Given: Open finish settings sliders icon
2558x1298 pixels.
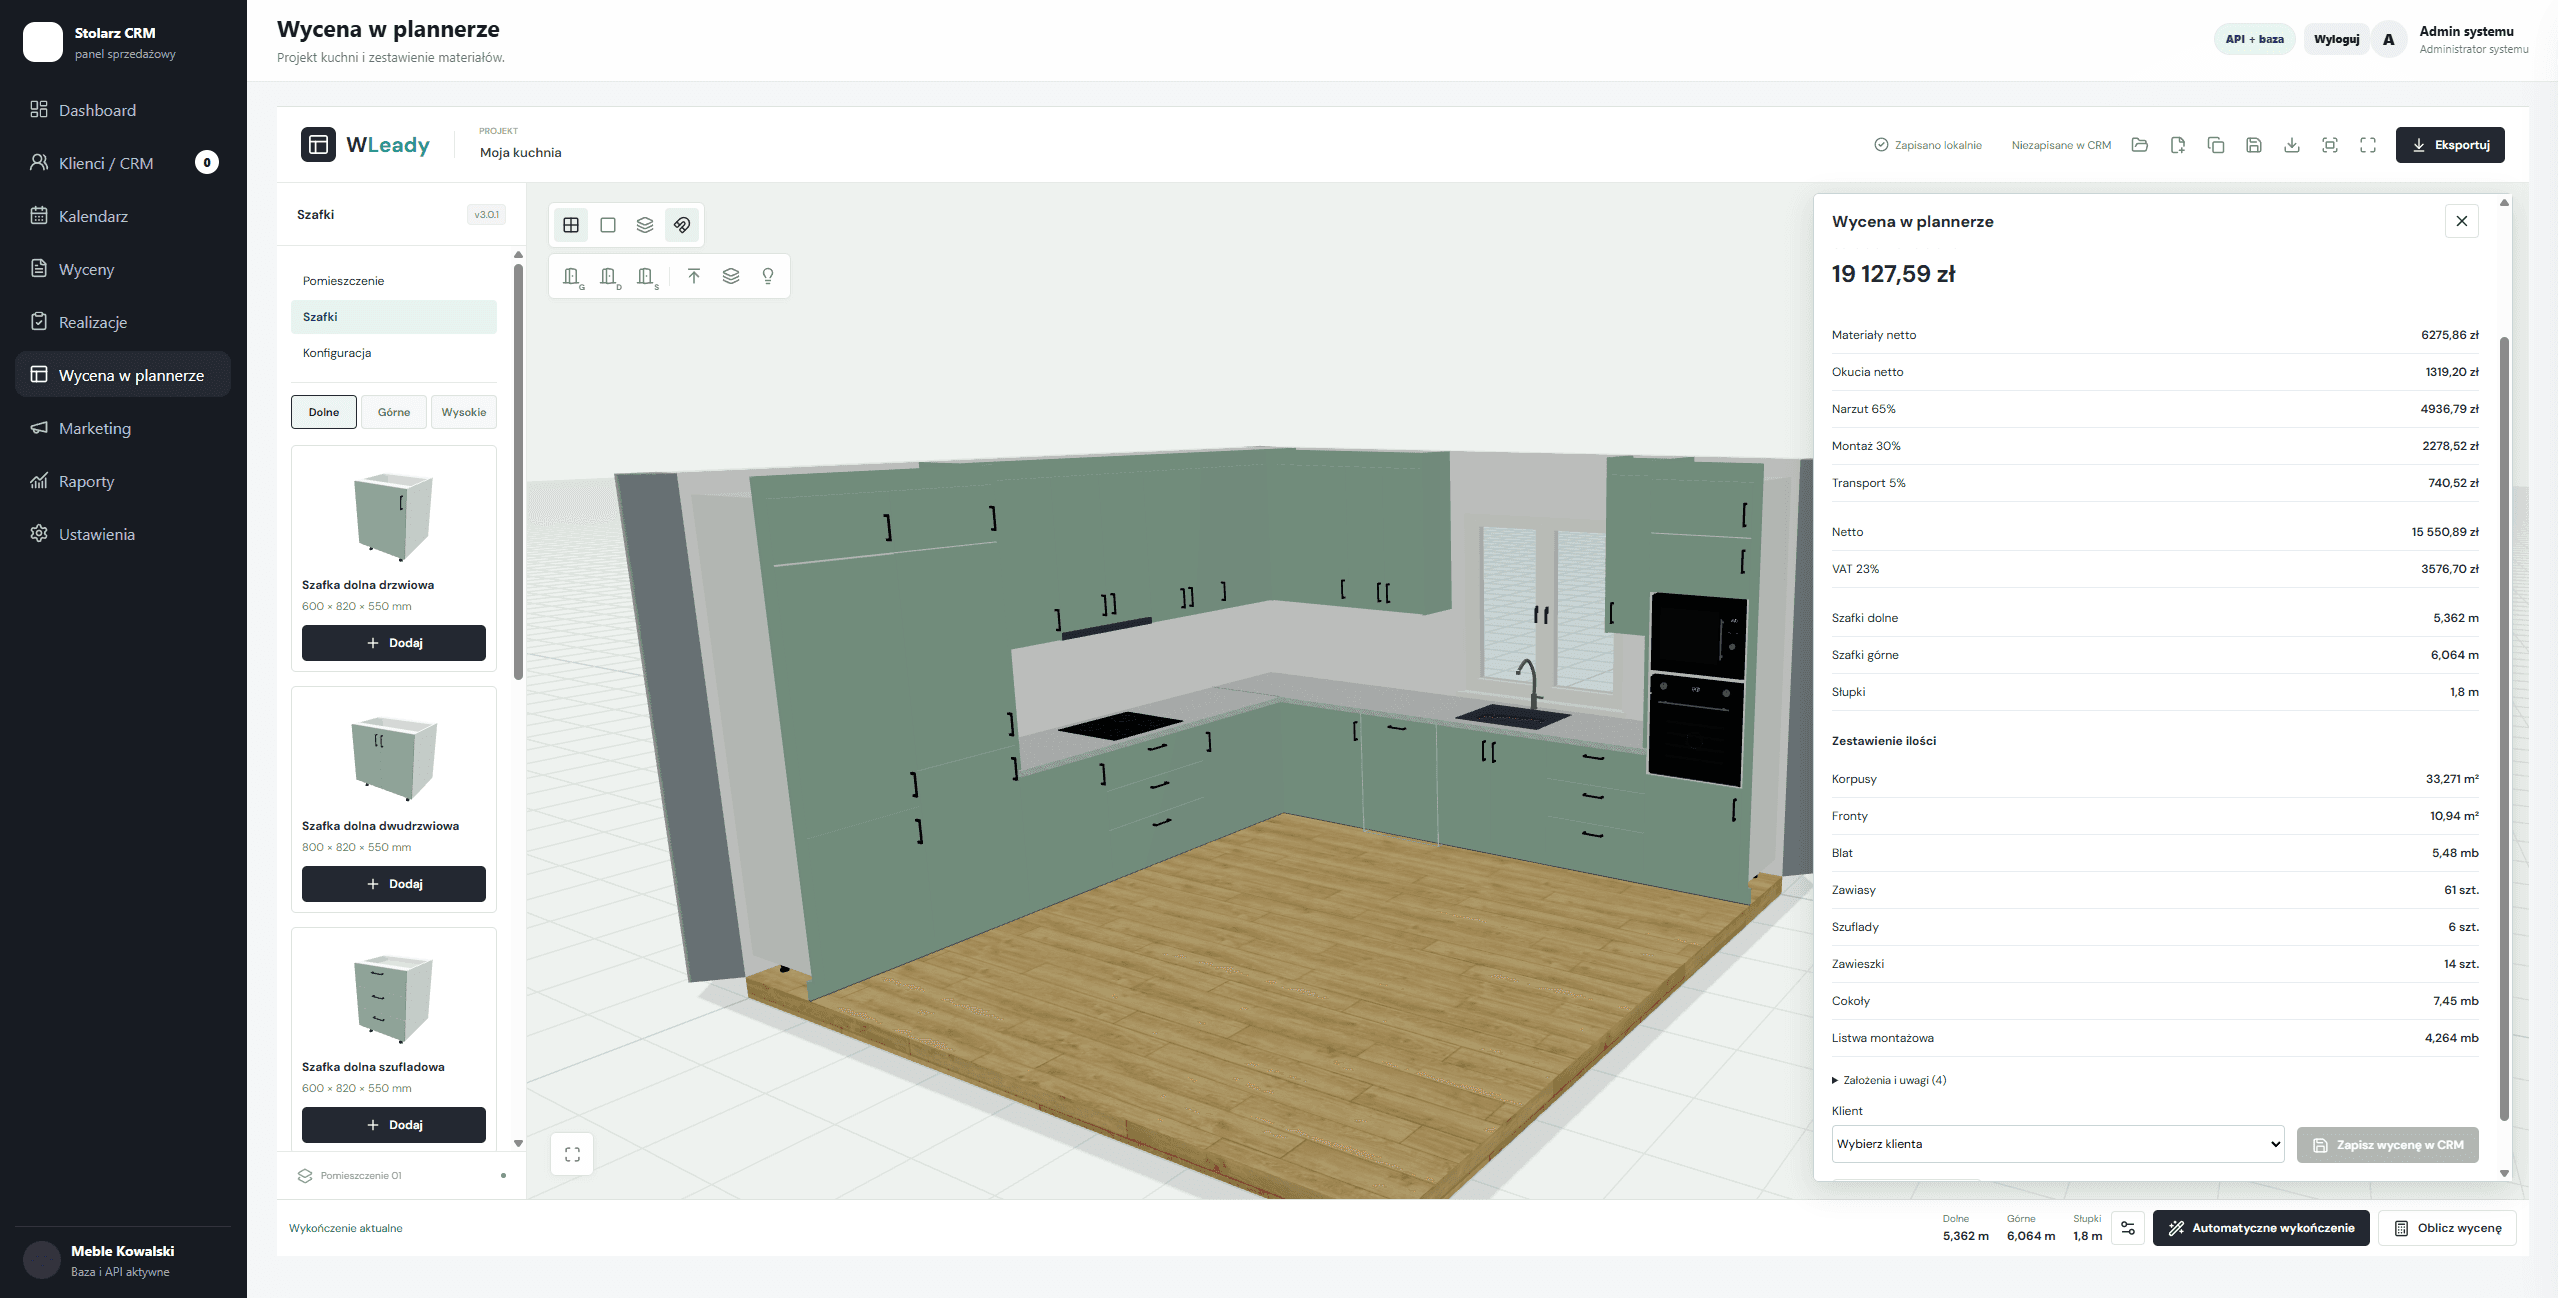Looking at the screenshot, I should pos(2128,1228).
